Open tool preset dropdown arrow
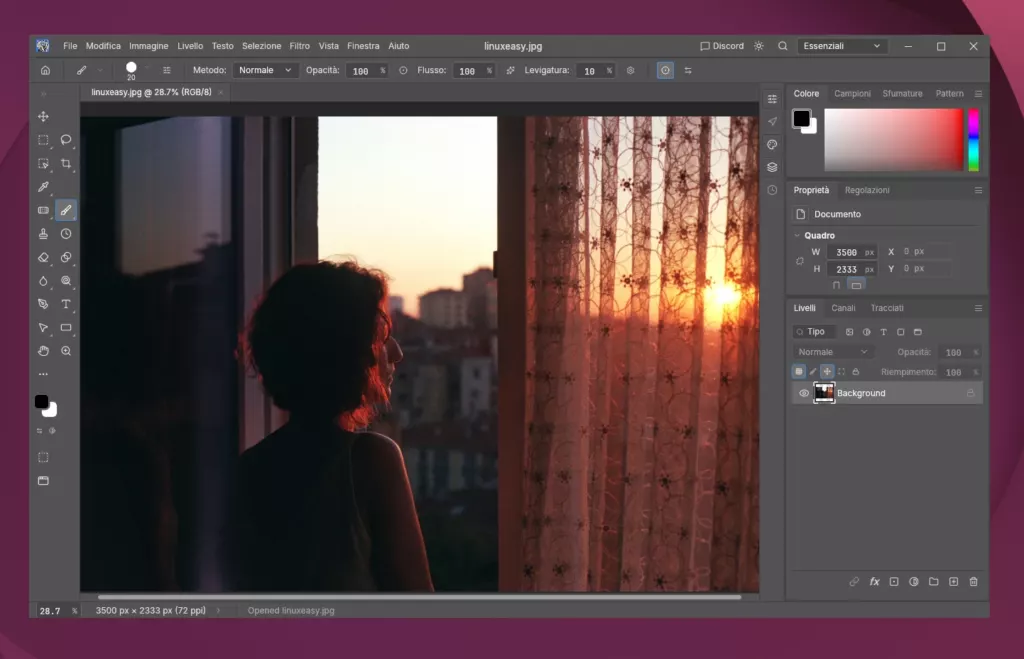 pos(100,71)
